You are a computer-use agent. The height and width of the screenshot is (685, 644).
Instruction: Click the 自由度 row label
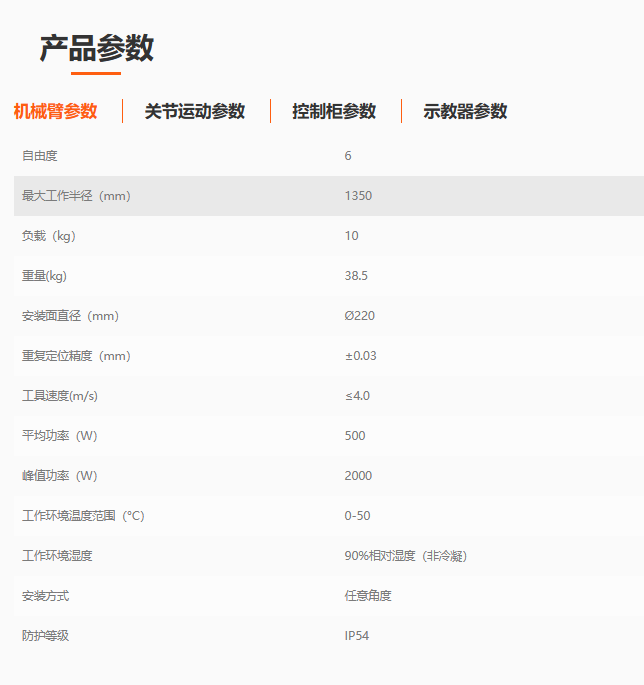tap(40, 156)
